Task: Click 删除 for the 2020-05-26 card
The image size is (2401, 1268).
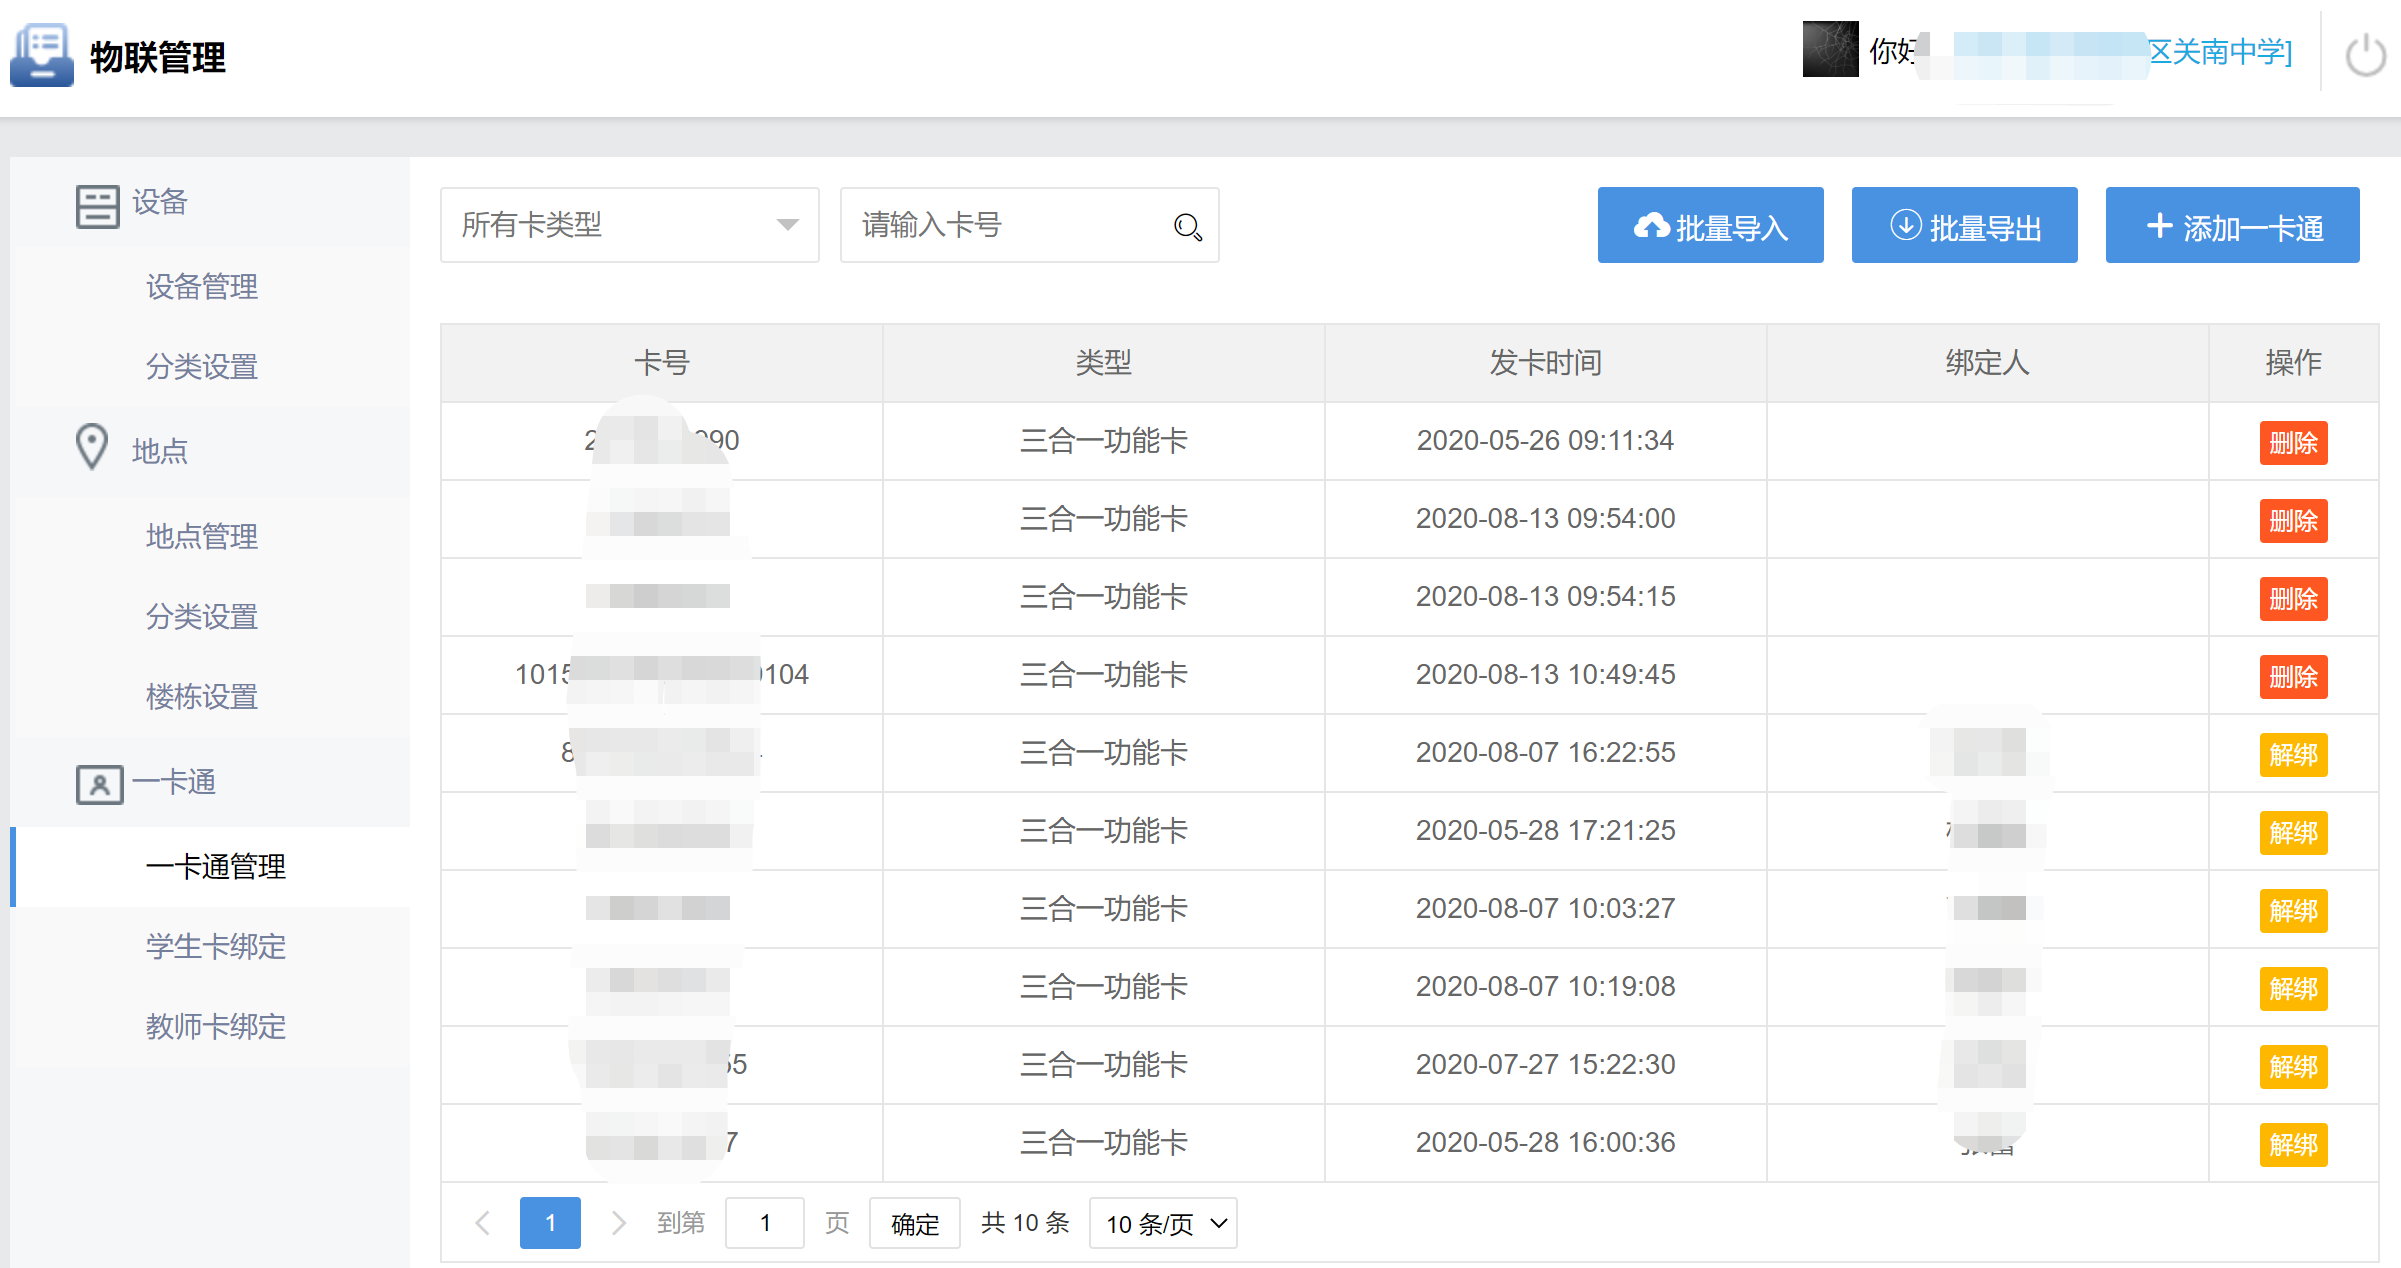Action: [x=2292, y=442]
